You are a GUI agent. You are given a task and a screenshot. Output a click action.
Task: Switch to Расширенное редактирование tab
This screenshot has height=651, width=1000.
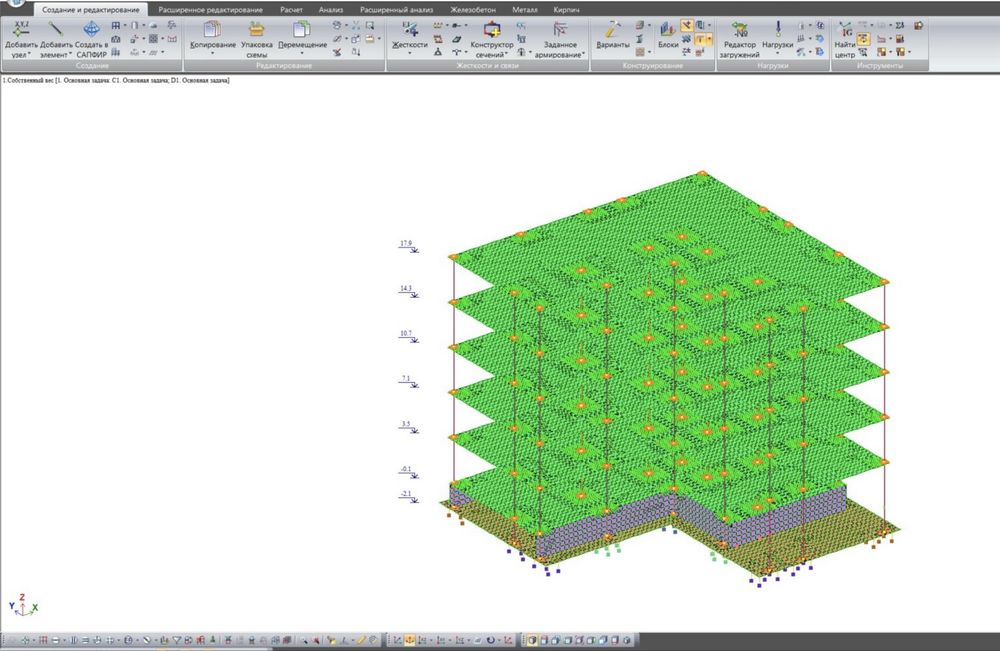210,10
